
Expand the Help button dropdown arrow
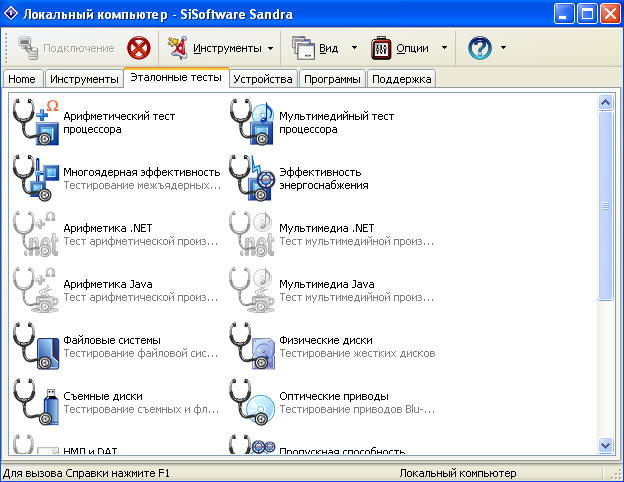[503, 48]
